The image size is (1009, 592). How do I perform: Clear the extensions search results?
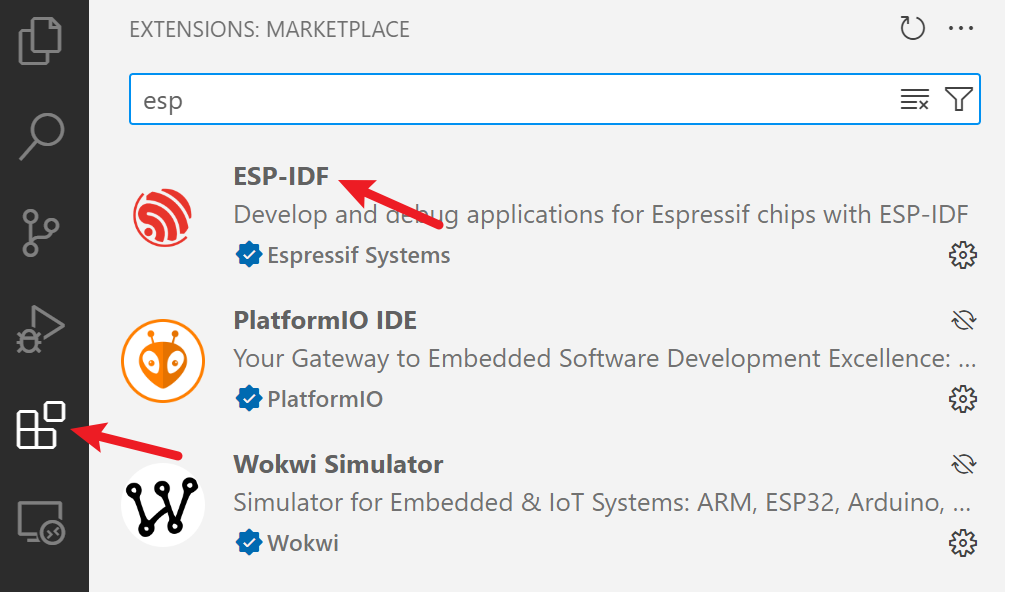[914, 99]
